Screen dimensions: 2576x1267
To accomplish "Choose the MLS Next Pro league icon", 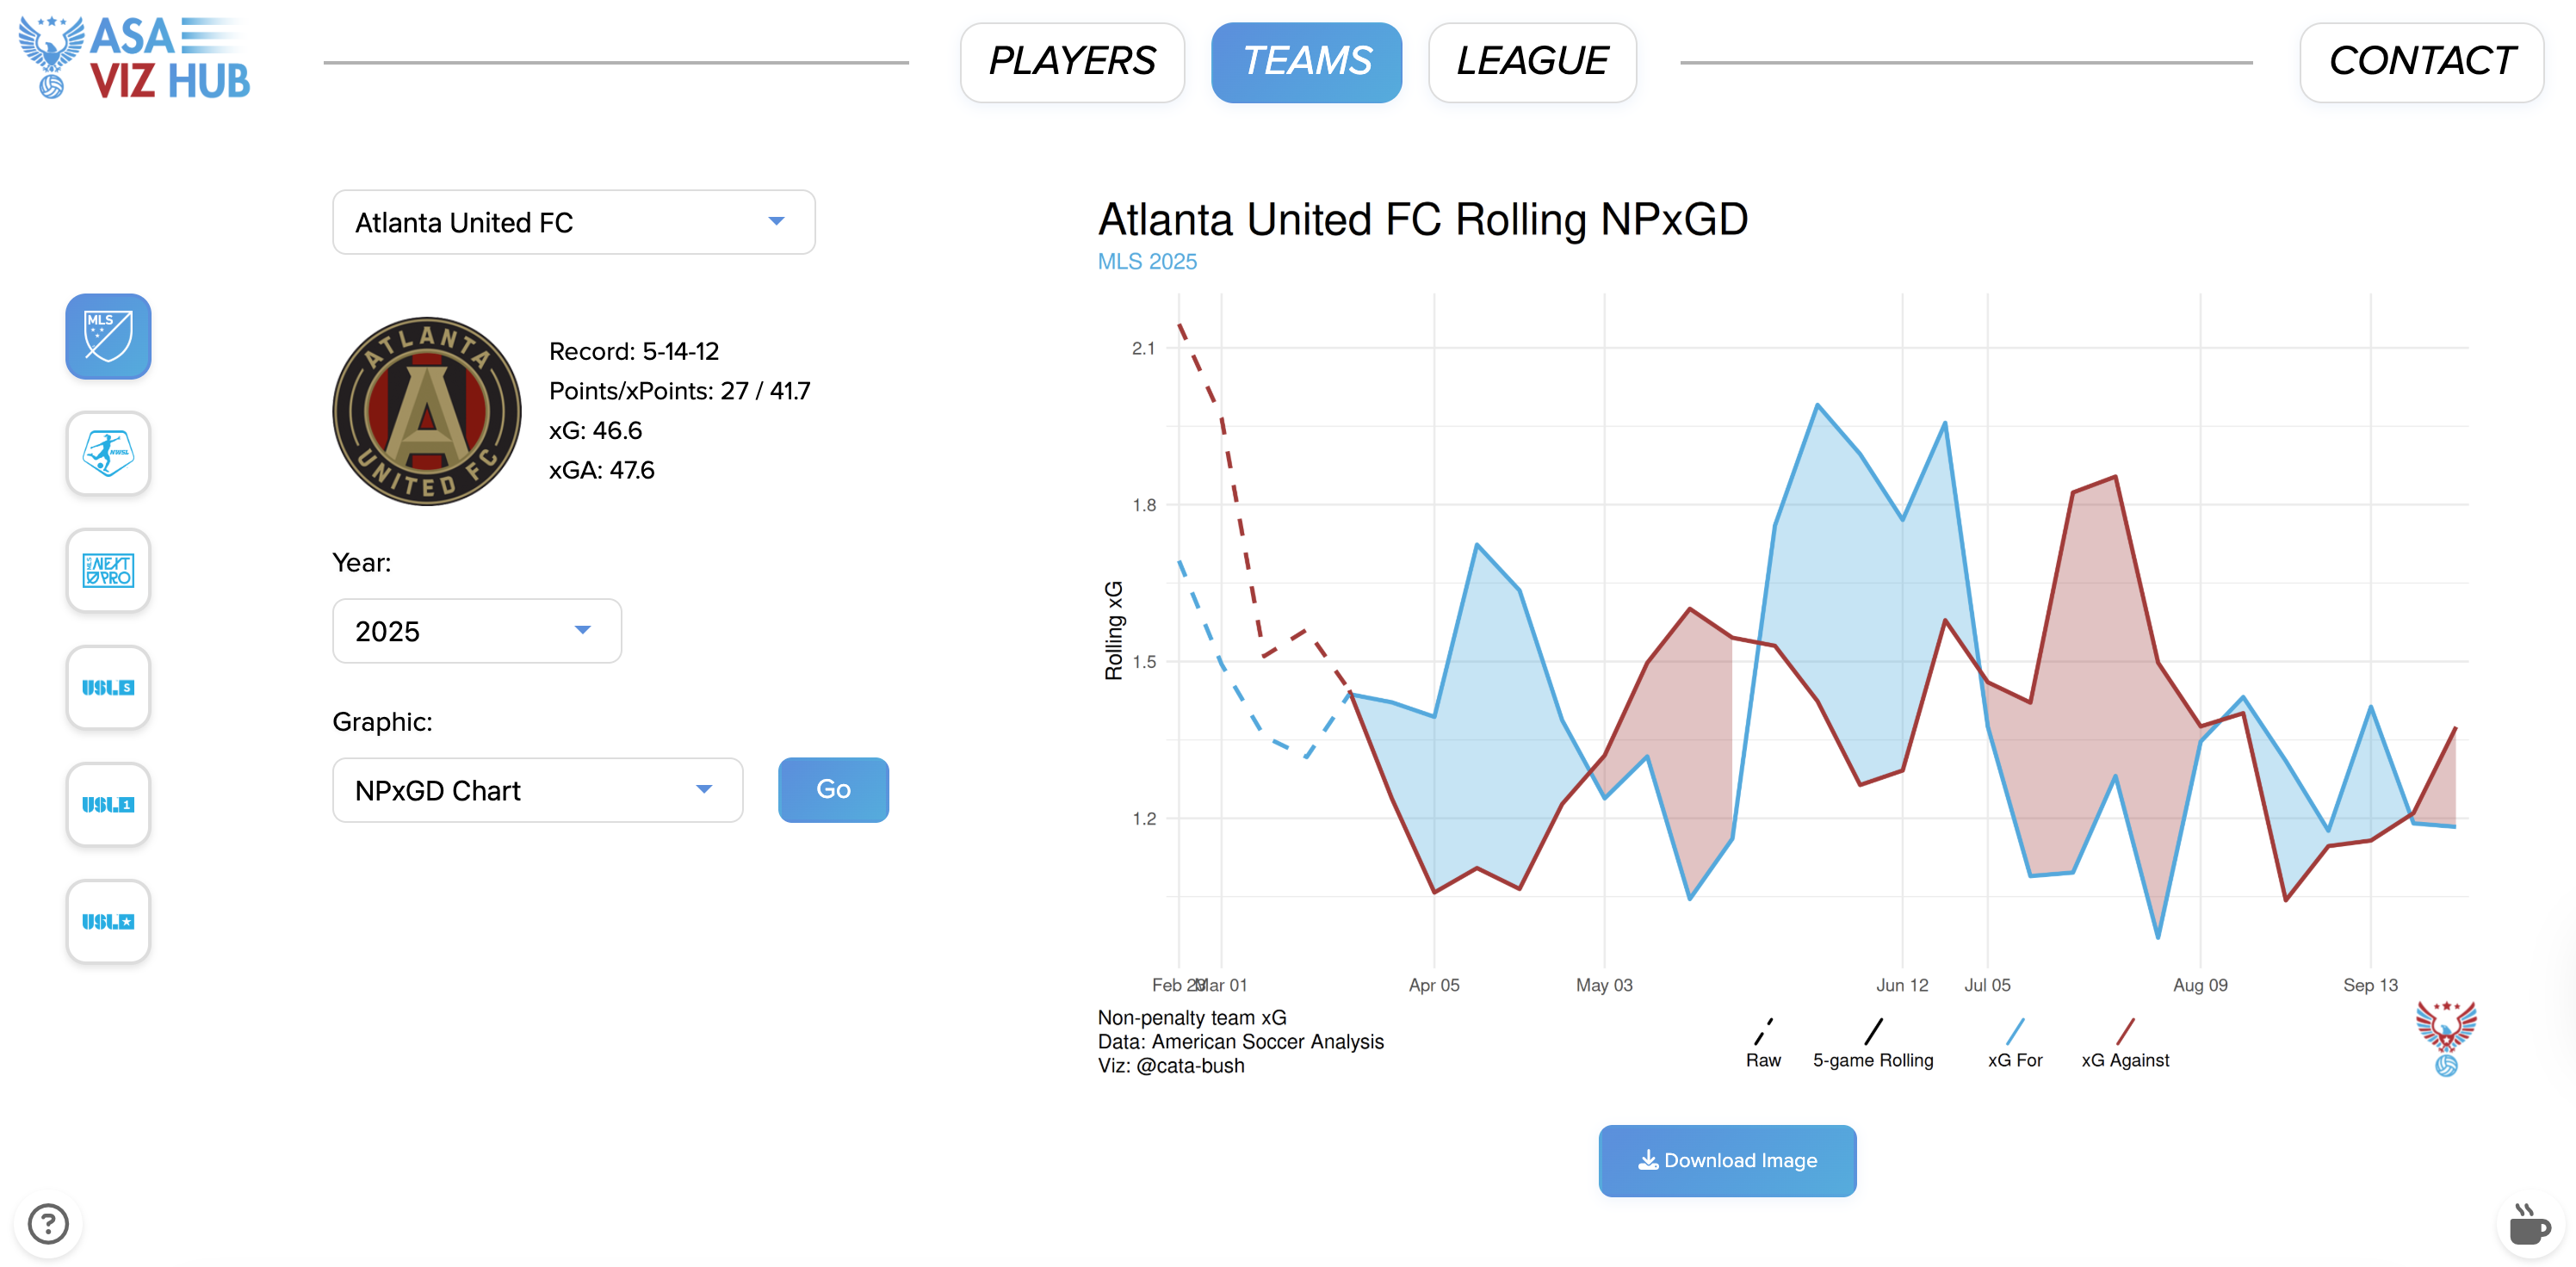I will tap(108, 570).
